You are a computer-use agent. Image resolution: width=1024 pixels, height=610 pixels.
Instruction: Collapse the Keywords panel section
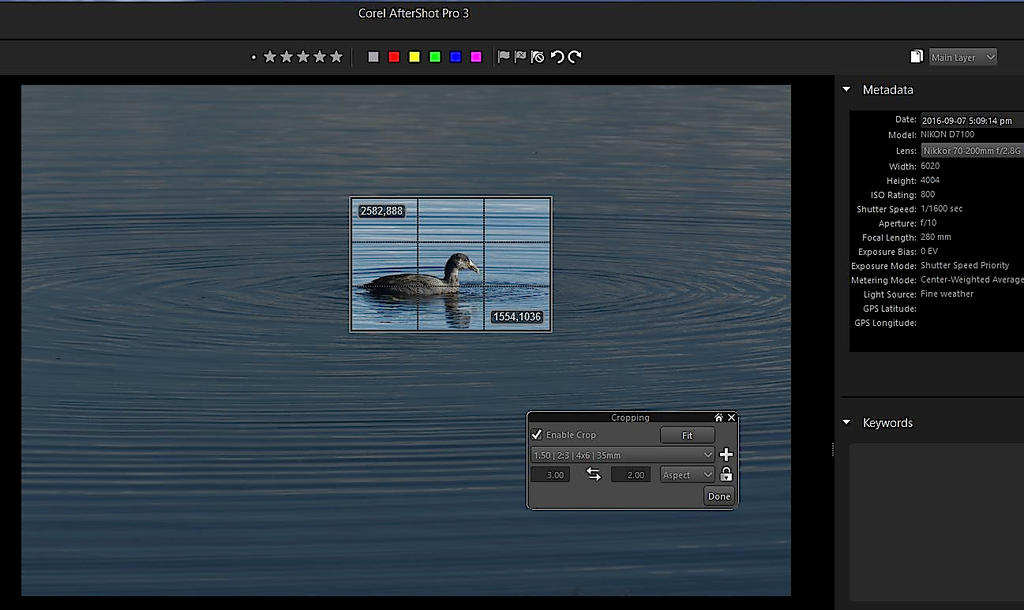click(x=846, y=423)
